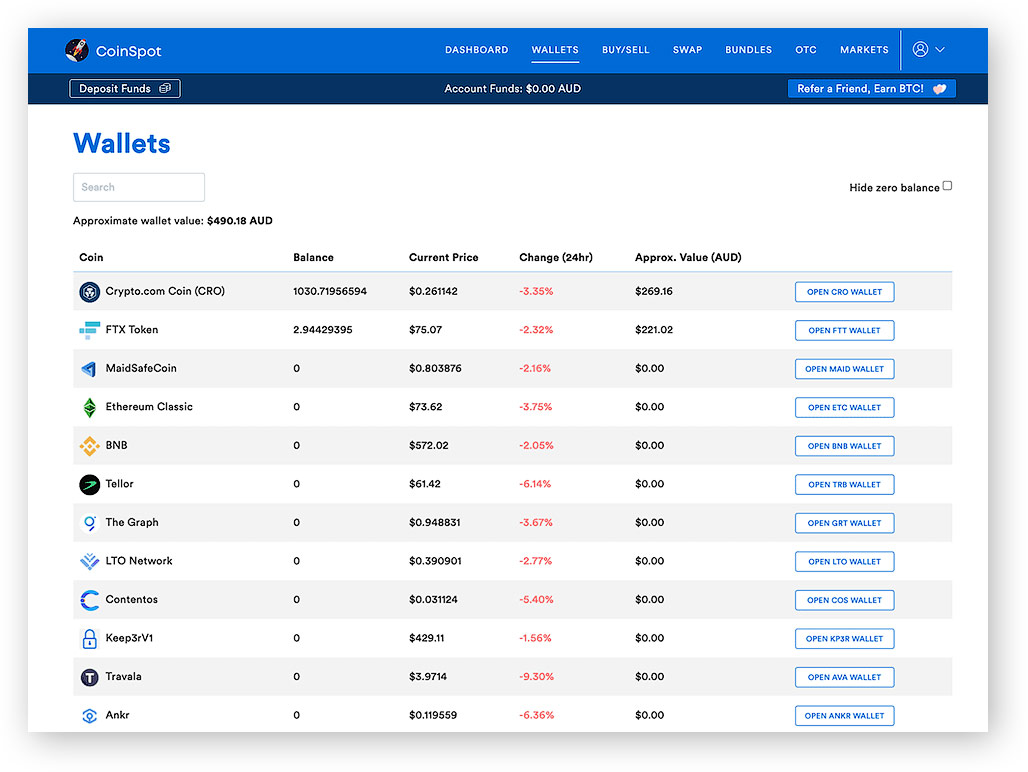1028x772 pixels.
Task: Click The Graph coin icon
Action: click(89, 523)
